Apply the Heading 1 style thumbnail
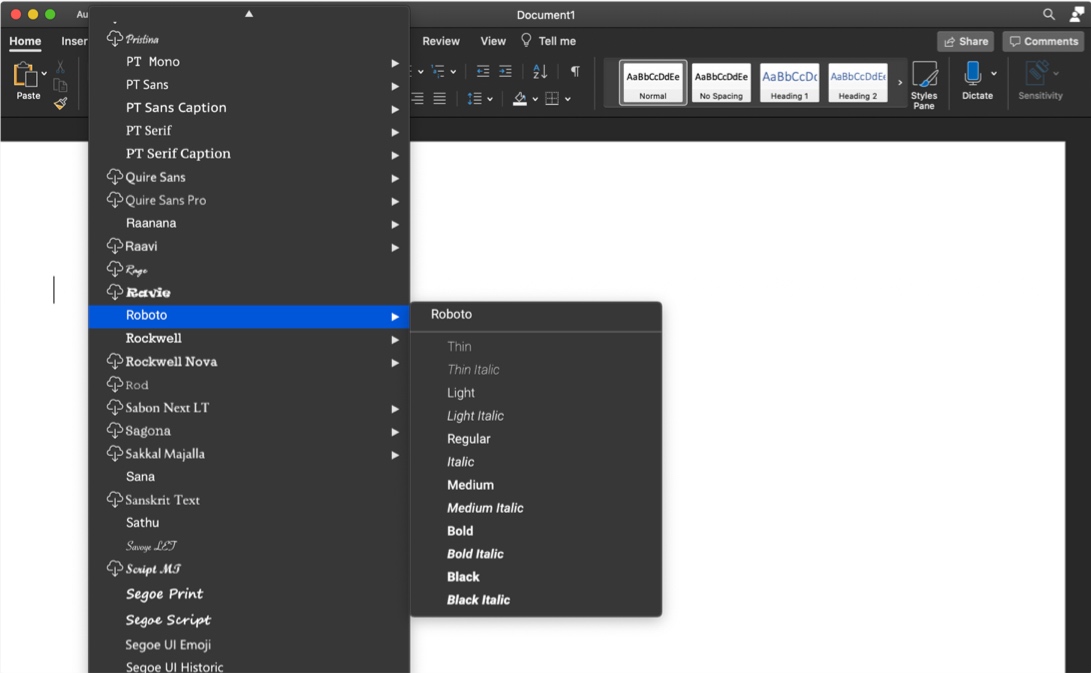Viewport: 1091px width, 673px height. pos(789,83)
